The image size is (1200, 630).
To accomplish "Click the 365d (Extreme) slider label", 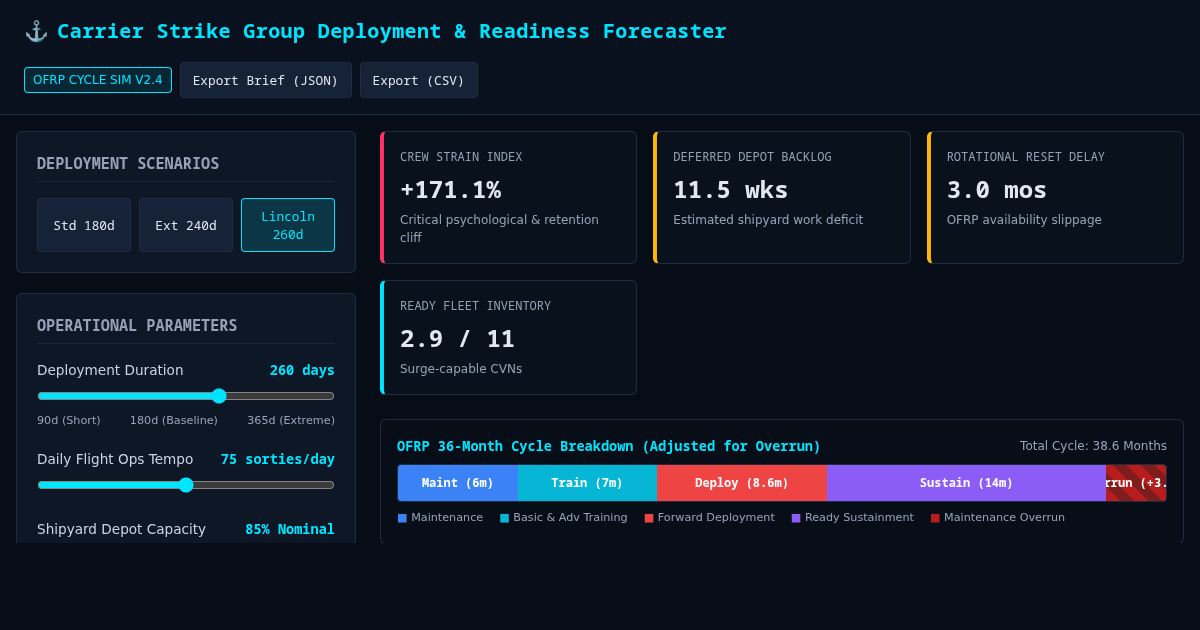I will coord(291,420).
